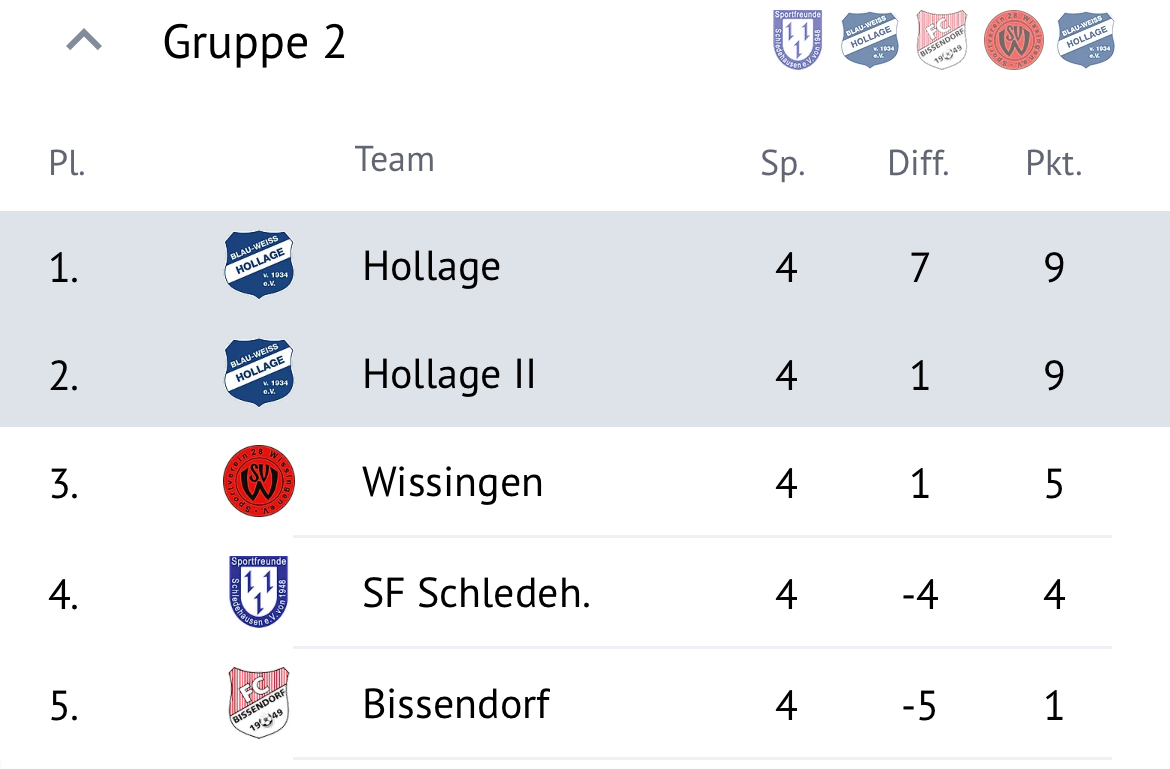Click SF Schledeh. crest in fourth row
Image resolution: width=1170 pixels, height=769 pixels.
(258, 591)
